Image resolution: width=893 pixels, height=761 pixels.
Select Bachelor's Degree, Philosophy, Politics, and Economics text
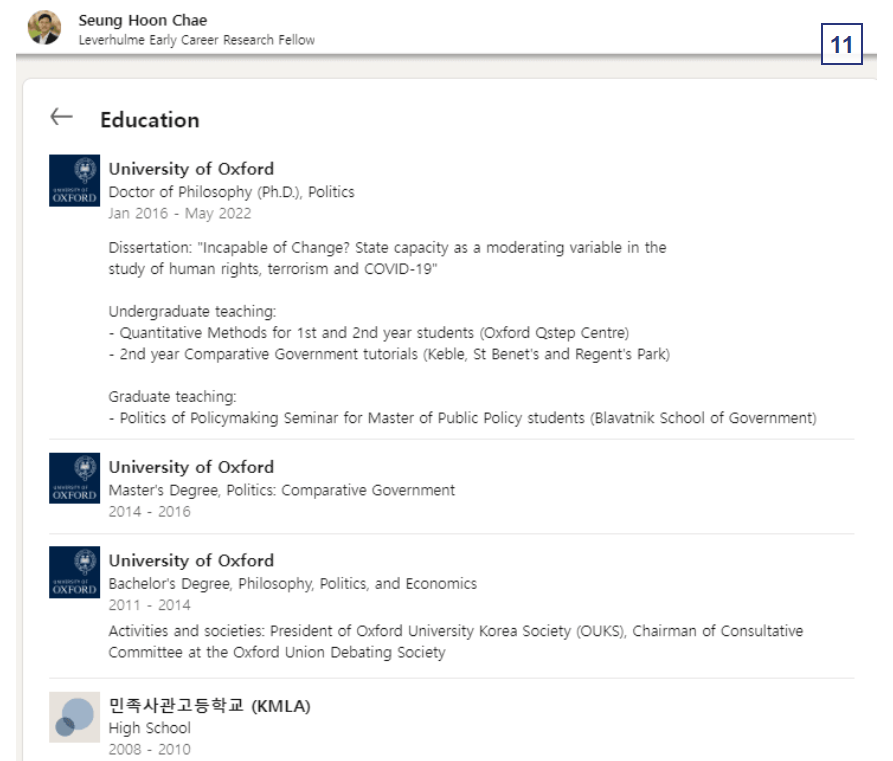click(x=293, y=584)
